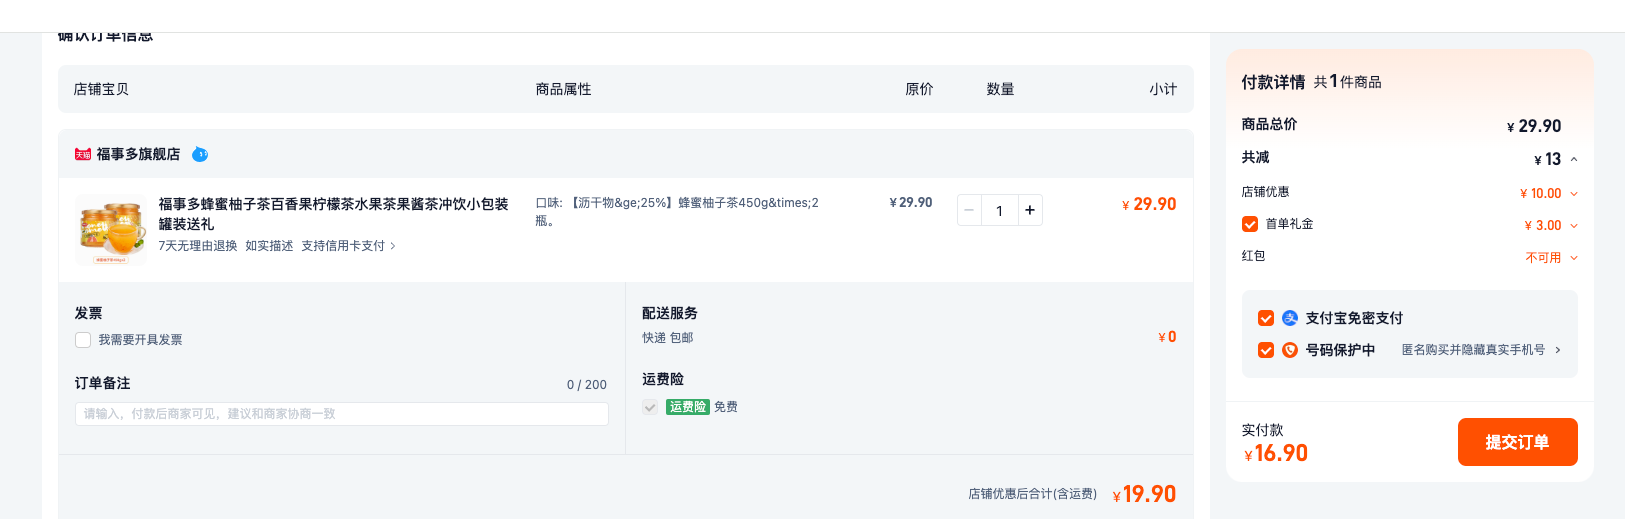Image resolution: width=1625 pixels, height=519 pixels.
Task: Click the Alipay icon next to 支付宝免密支付
Action: [1290, 318]
